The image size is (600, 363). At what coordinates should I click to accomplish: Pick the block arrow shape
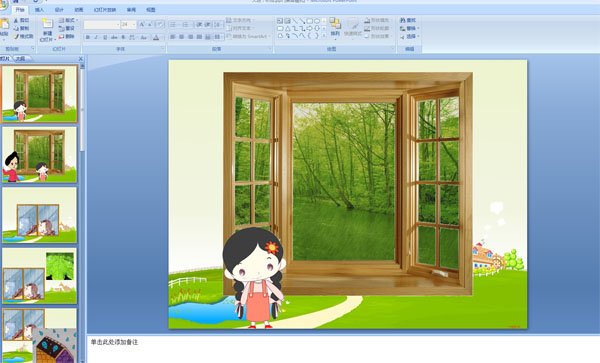[310, 28]
